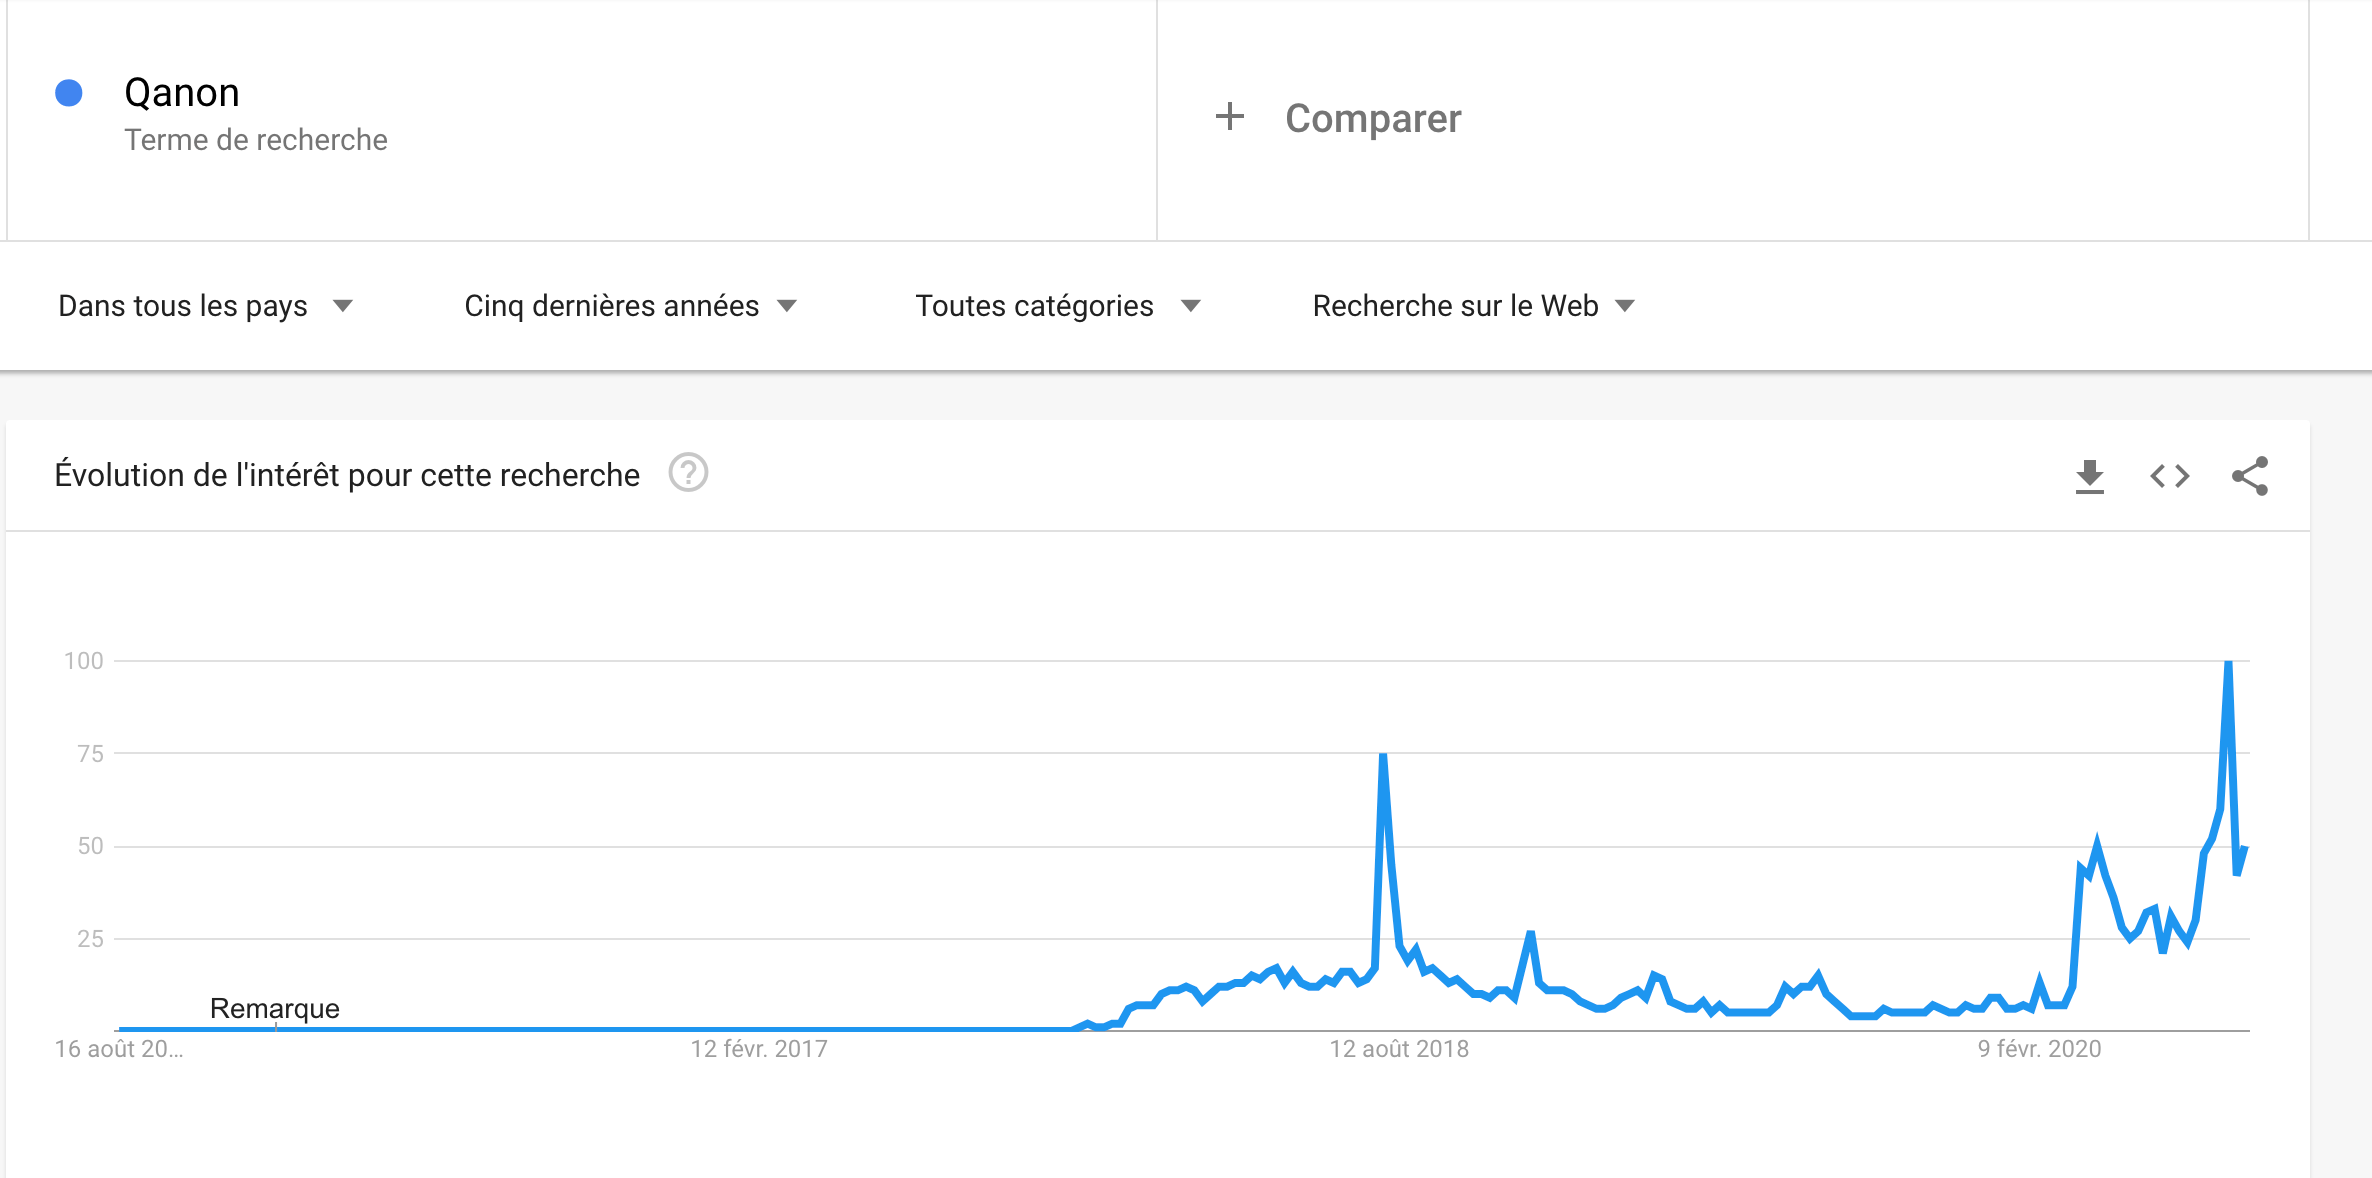This screenshot has width=2372, height=1178.
Task: Expand the Recherche sur le Web selector
Action: pyautogui.click(x=1473, y=306)
